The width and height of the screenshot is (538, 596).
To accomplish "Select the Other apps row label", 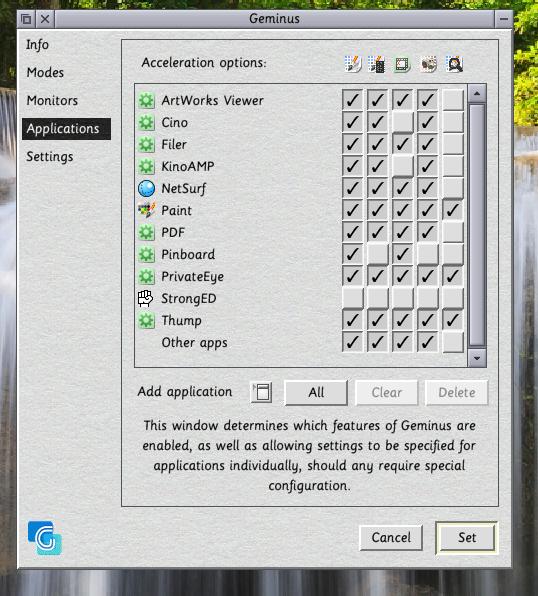I will click(195, 343).
